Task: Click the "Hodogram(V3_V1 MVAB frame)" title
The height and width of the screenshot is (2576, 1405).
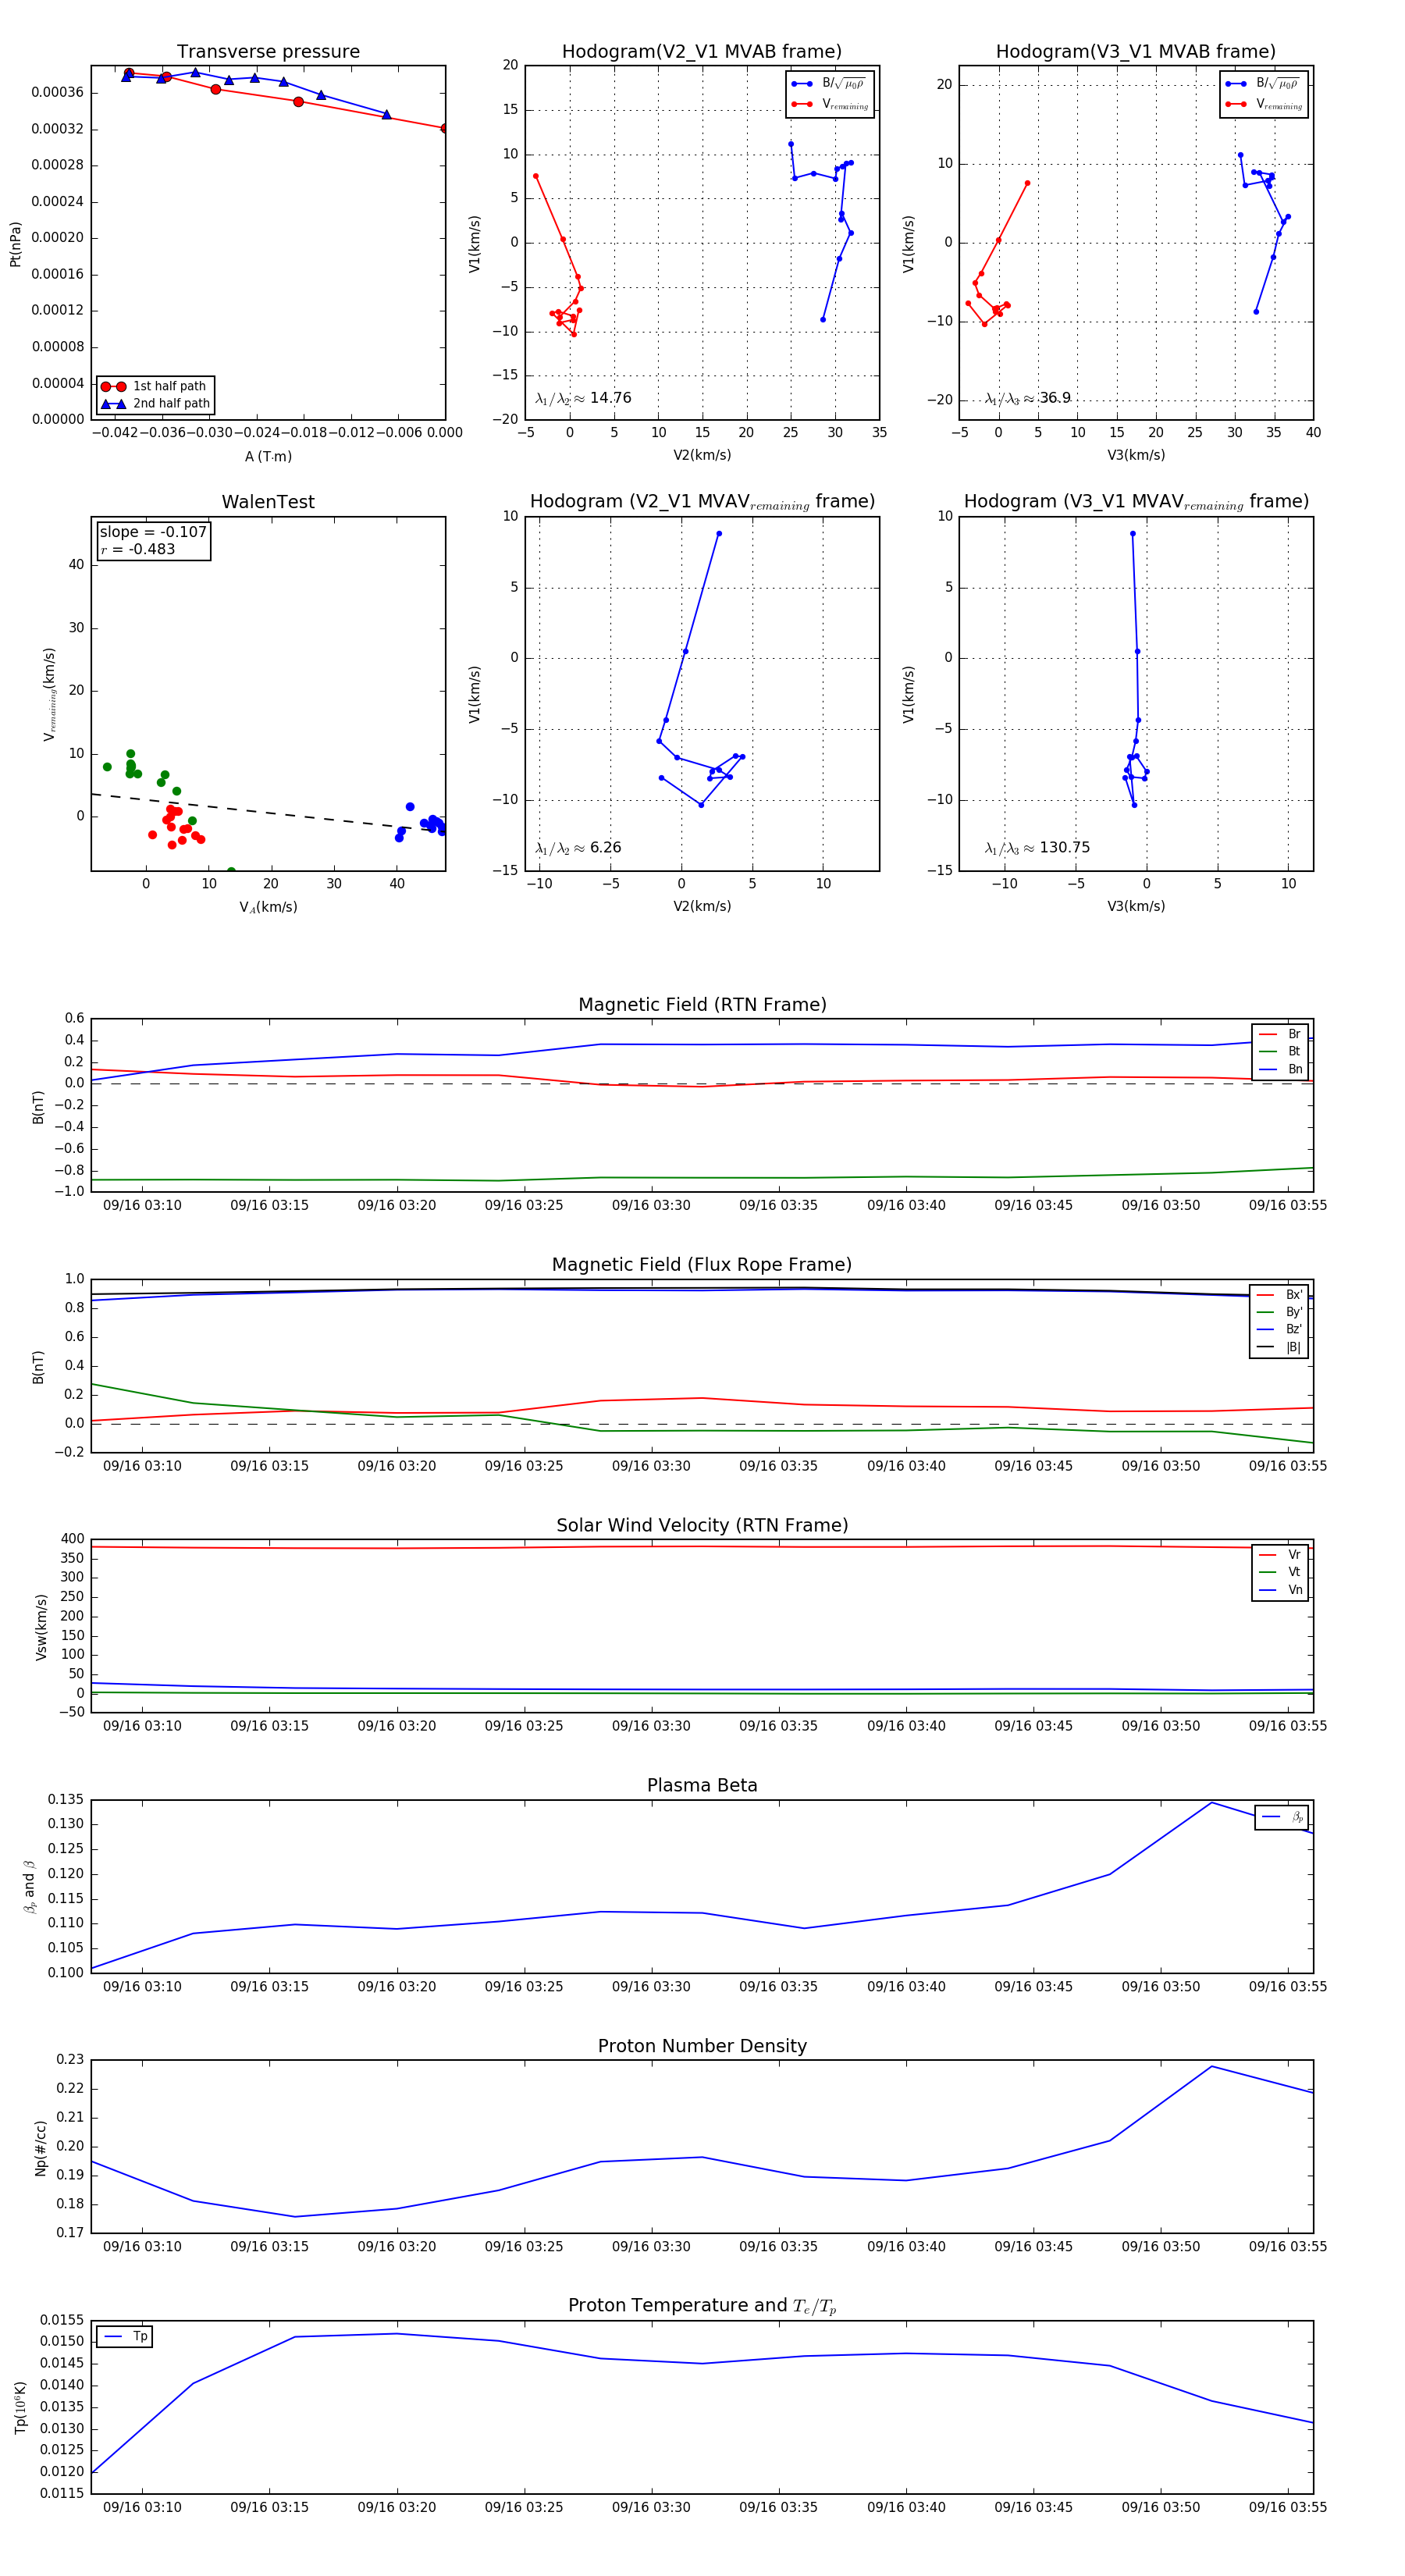Action: pos(1136,51)
